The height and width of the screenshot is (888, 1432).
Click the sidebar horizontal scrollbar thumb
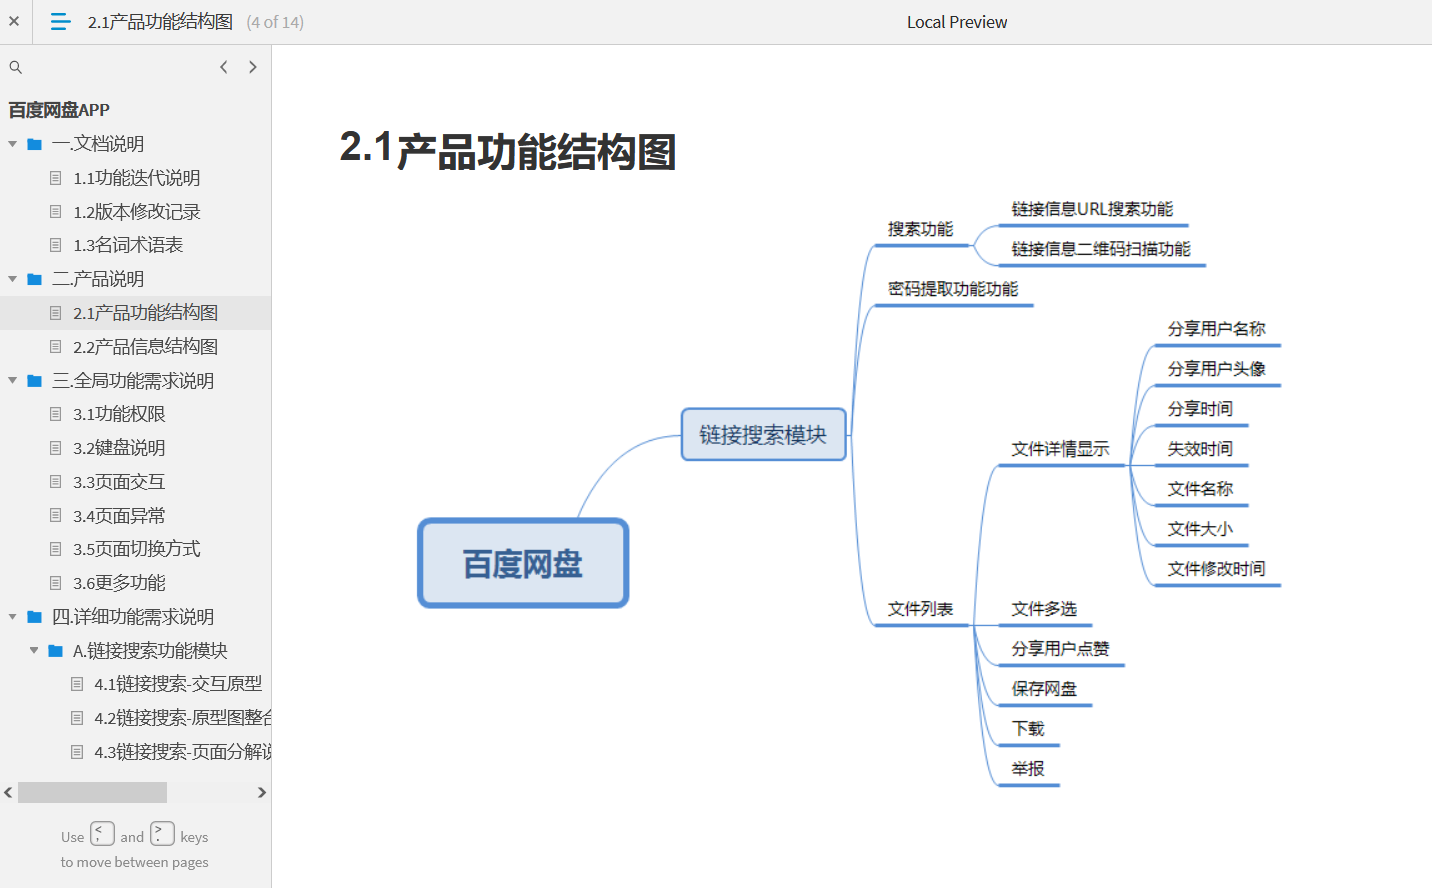92,793
